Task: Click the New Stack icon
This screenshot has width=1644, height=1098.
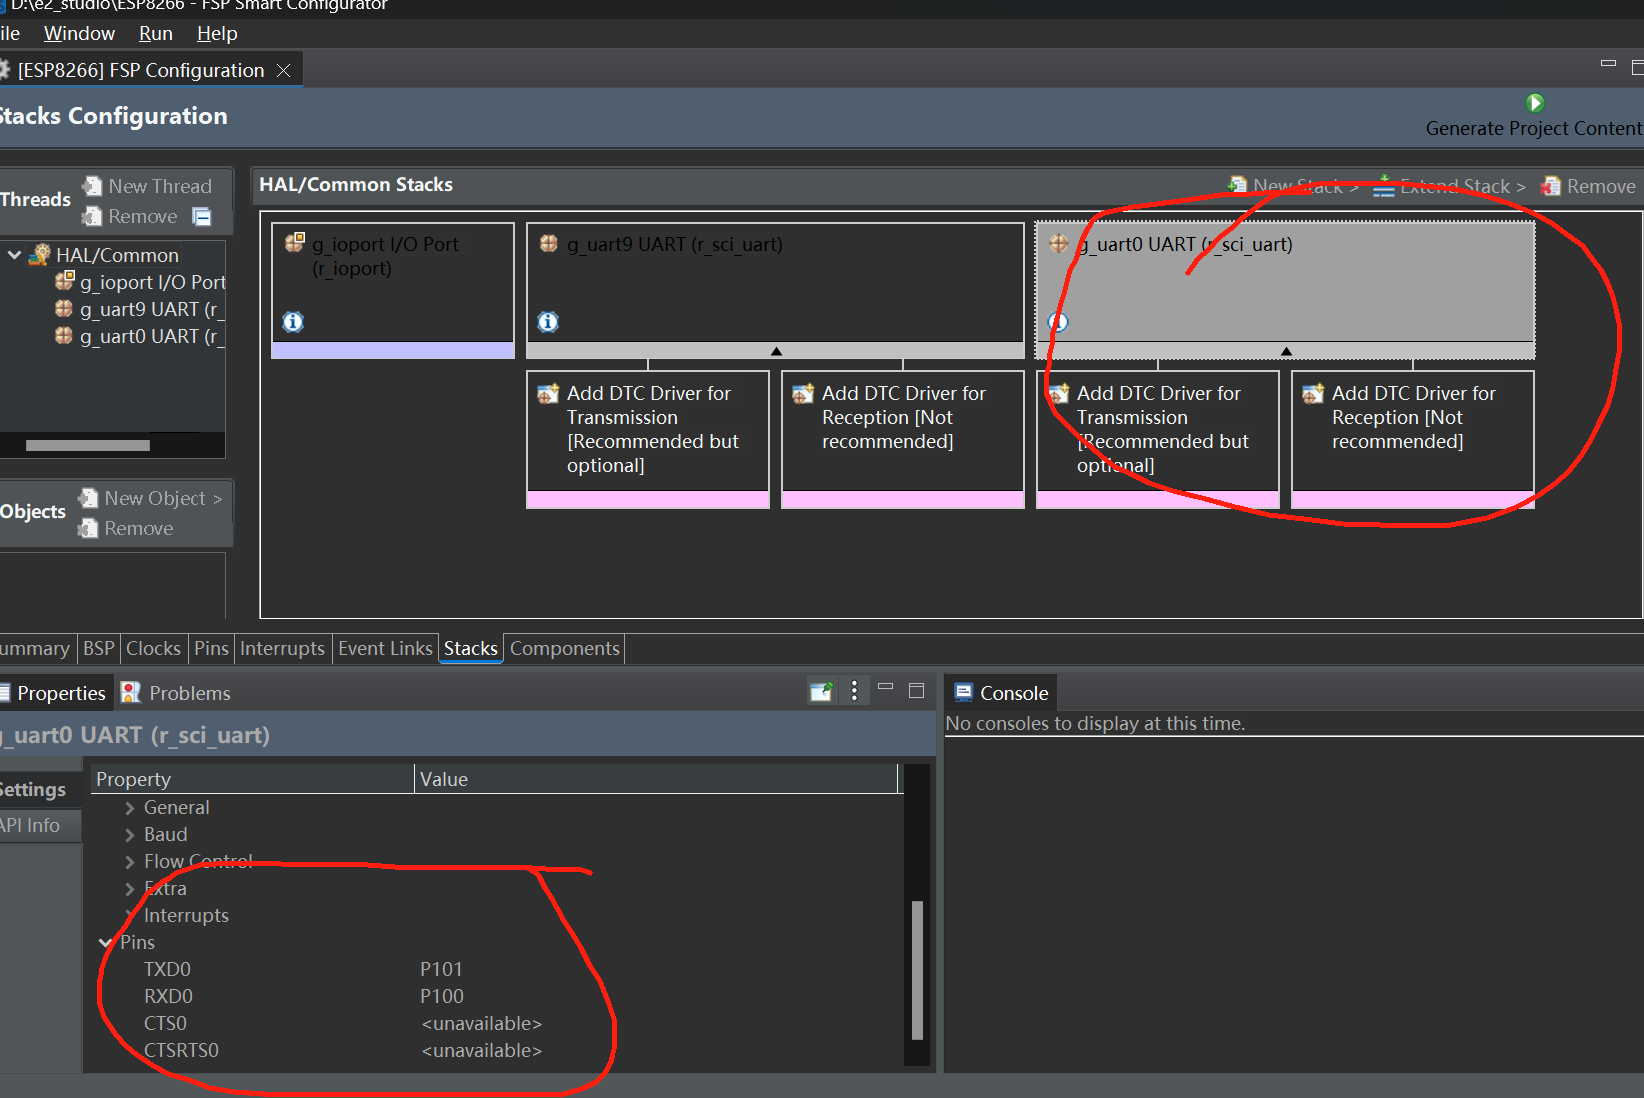Action: [1238, 186]
